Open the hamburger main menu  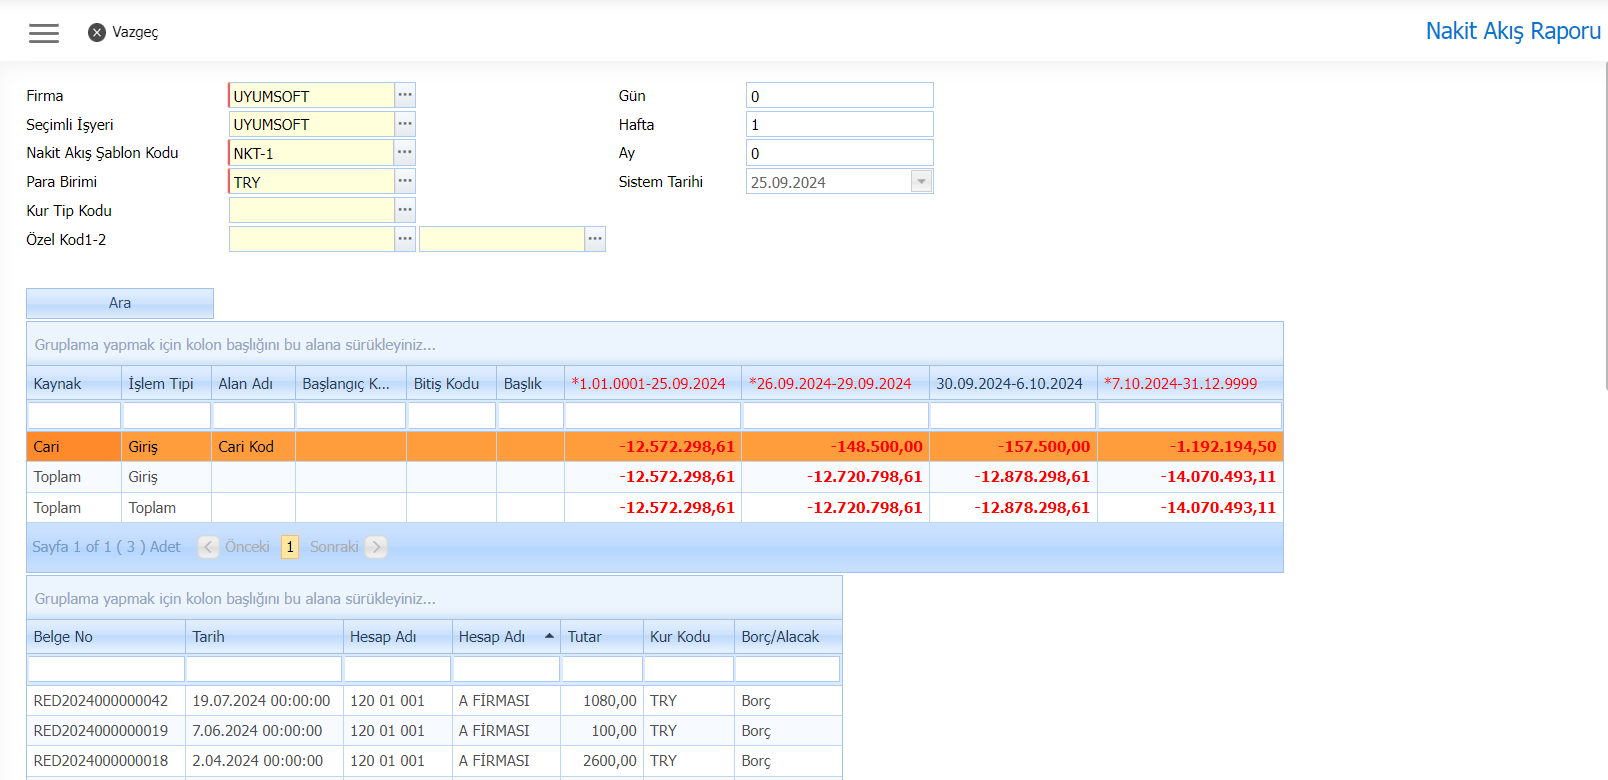[x=44, y=33]
